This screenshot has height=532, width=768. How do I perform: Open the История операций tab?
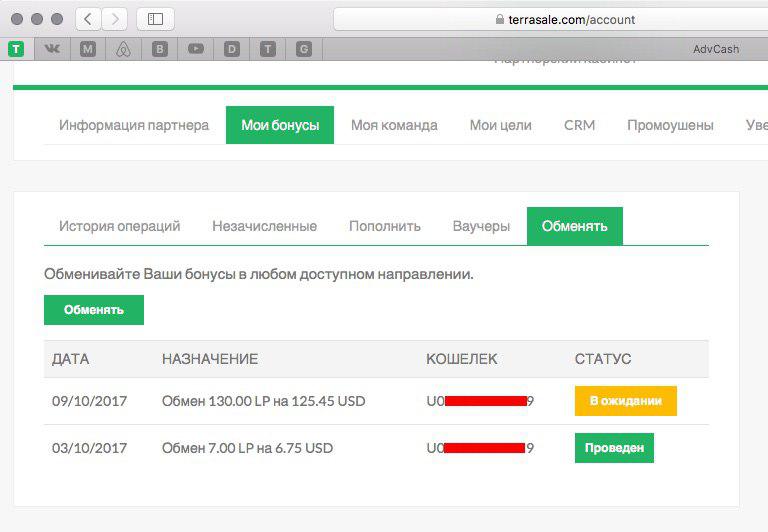pos(120,226)
